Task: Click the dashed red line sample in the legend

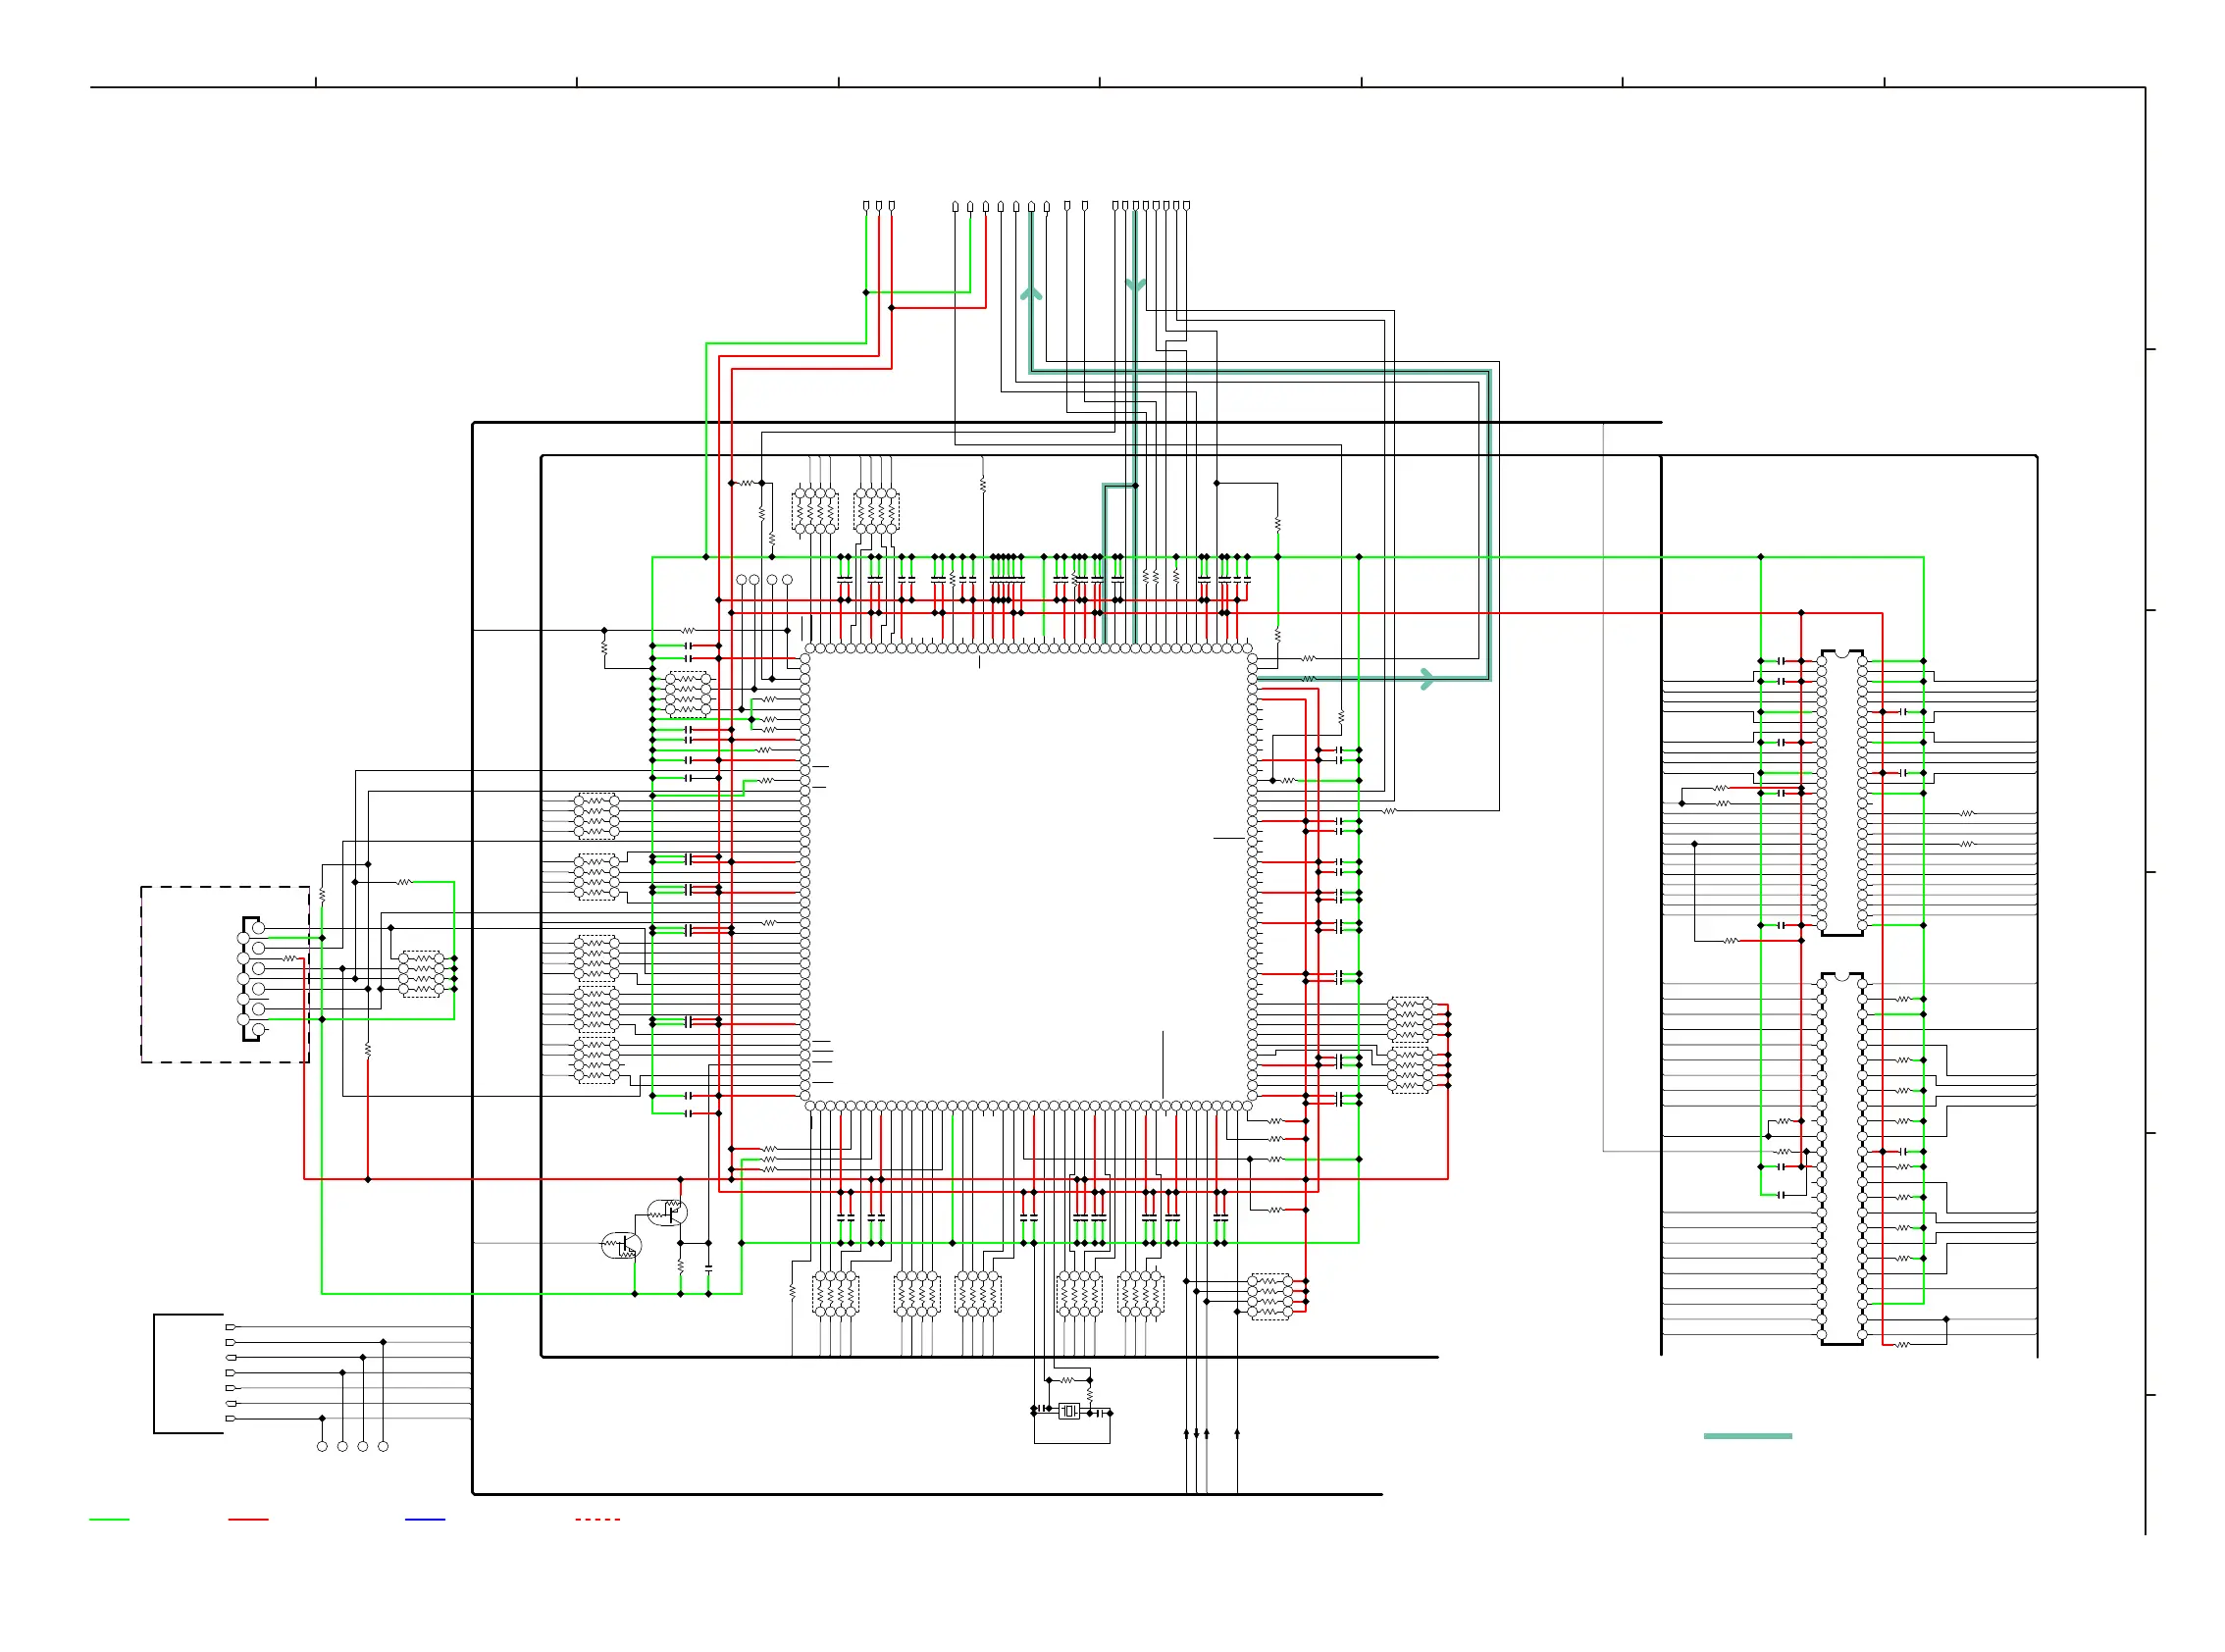Action: (x=597, y=1519)
